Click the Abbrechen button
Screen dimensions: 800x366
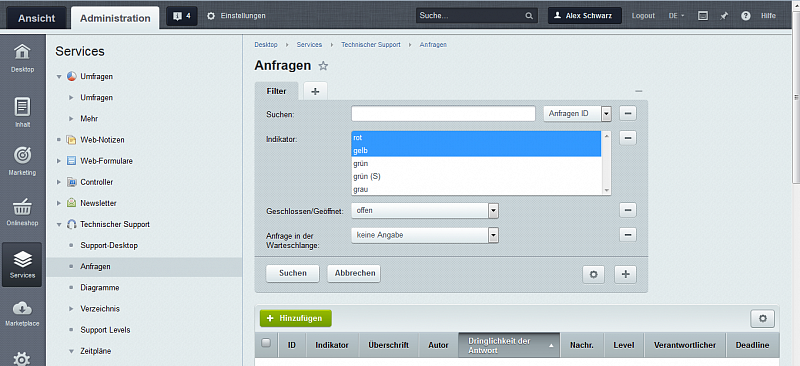[354, 273]
